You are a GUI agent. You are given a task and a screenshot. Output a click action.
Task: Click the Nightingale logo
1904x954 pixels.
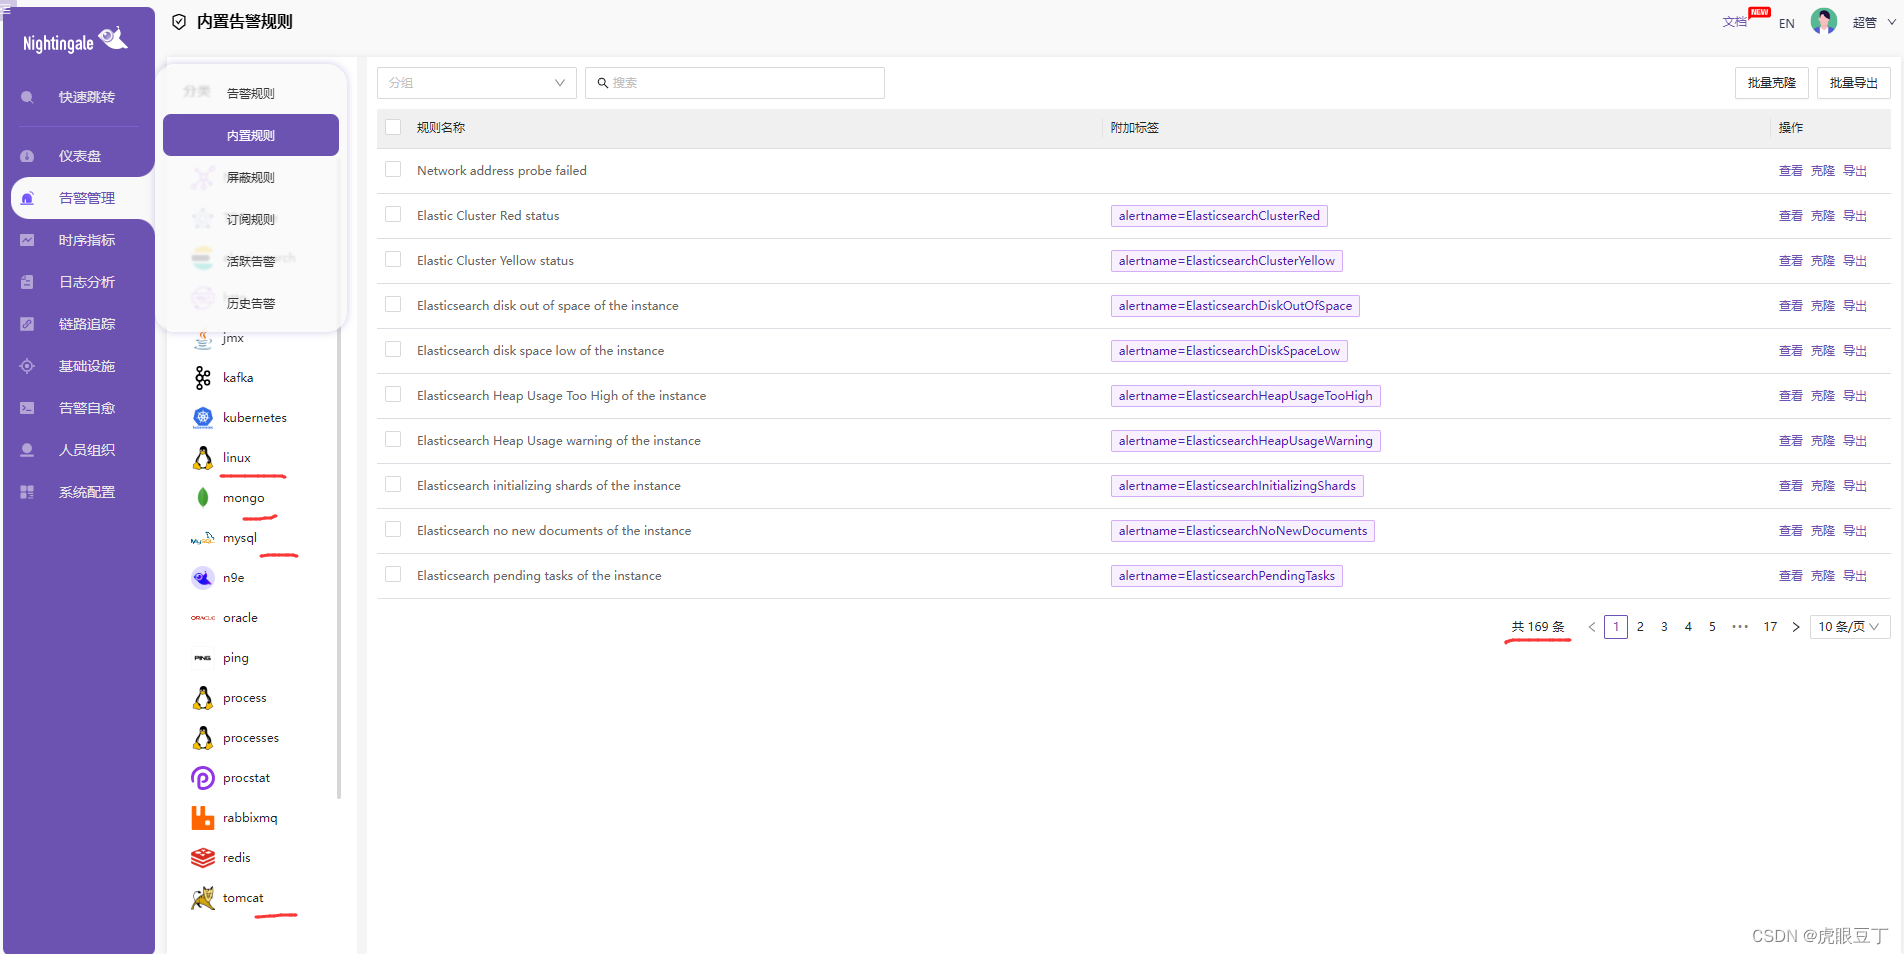click(75, 41)
